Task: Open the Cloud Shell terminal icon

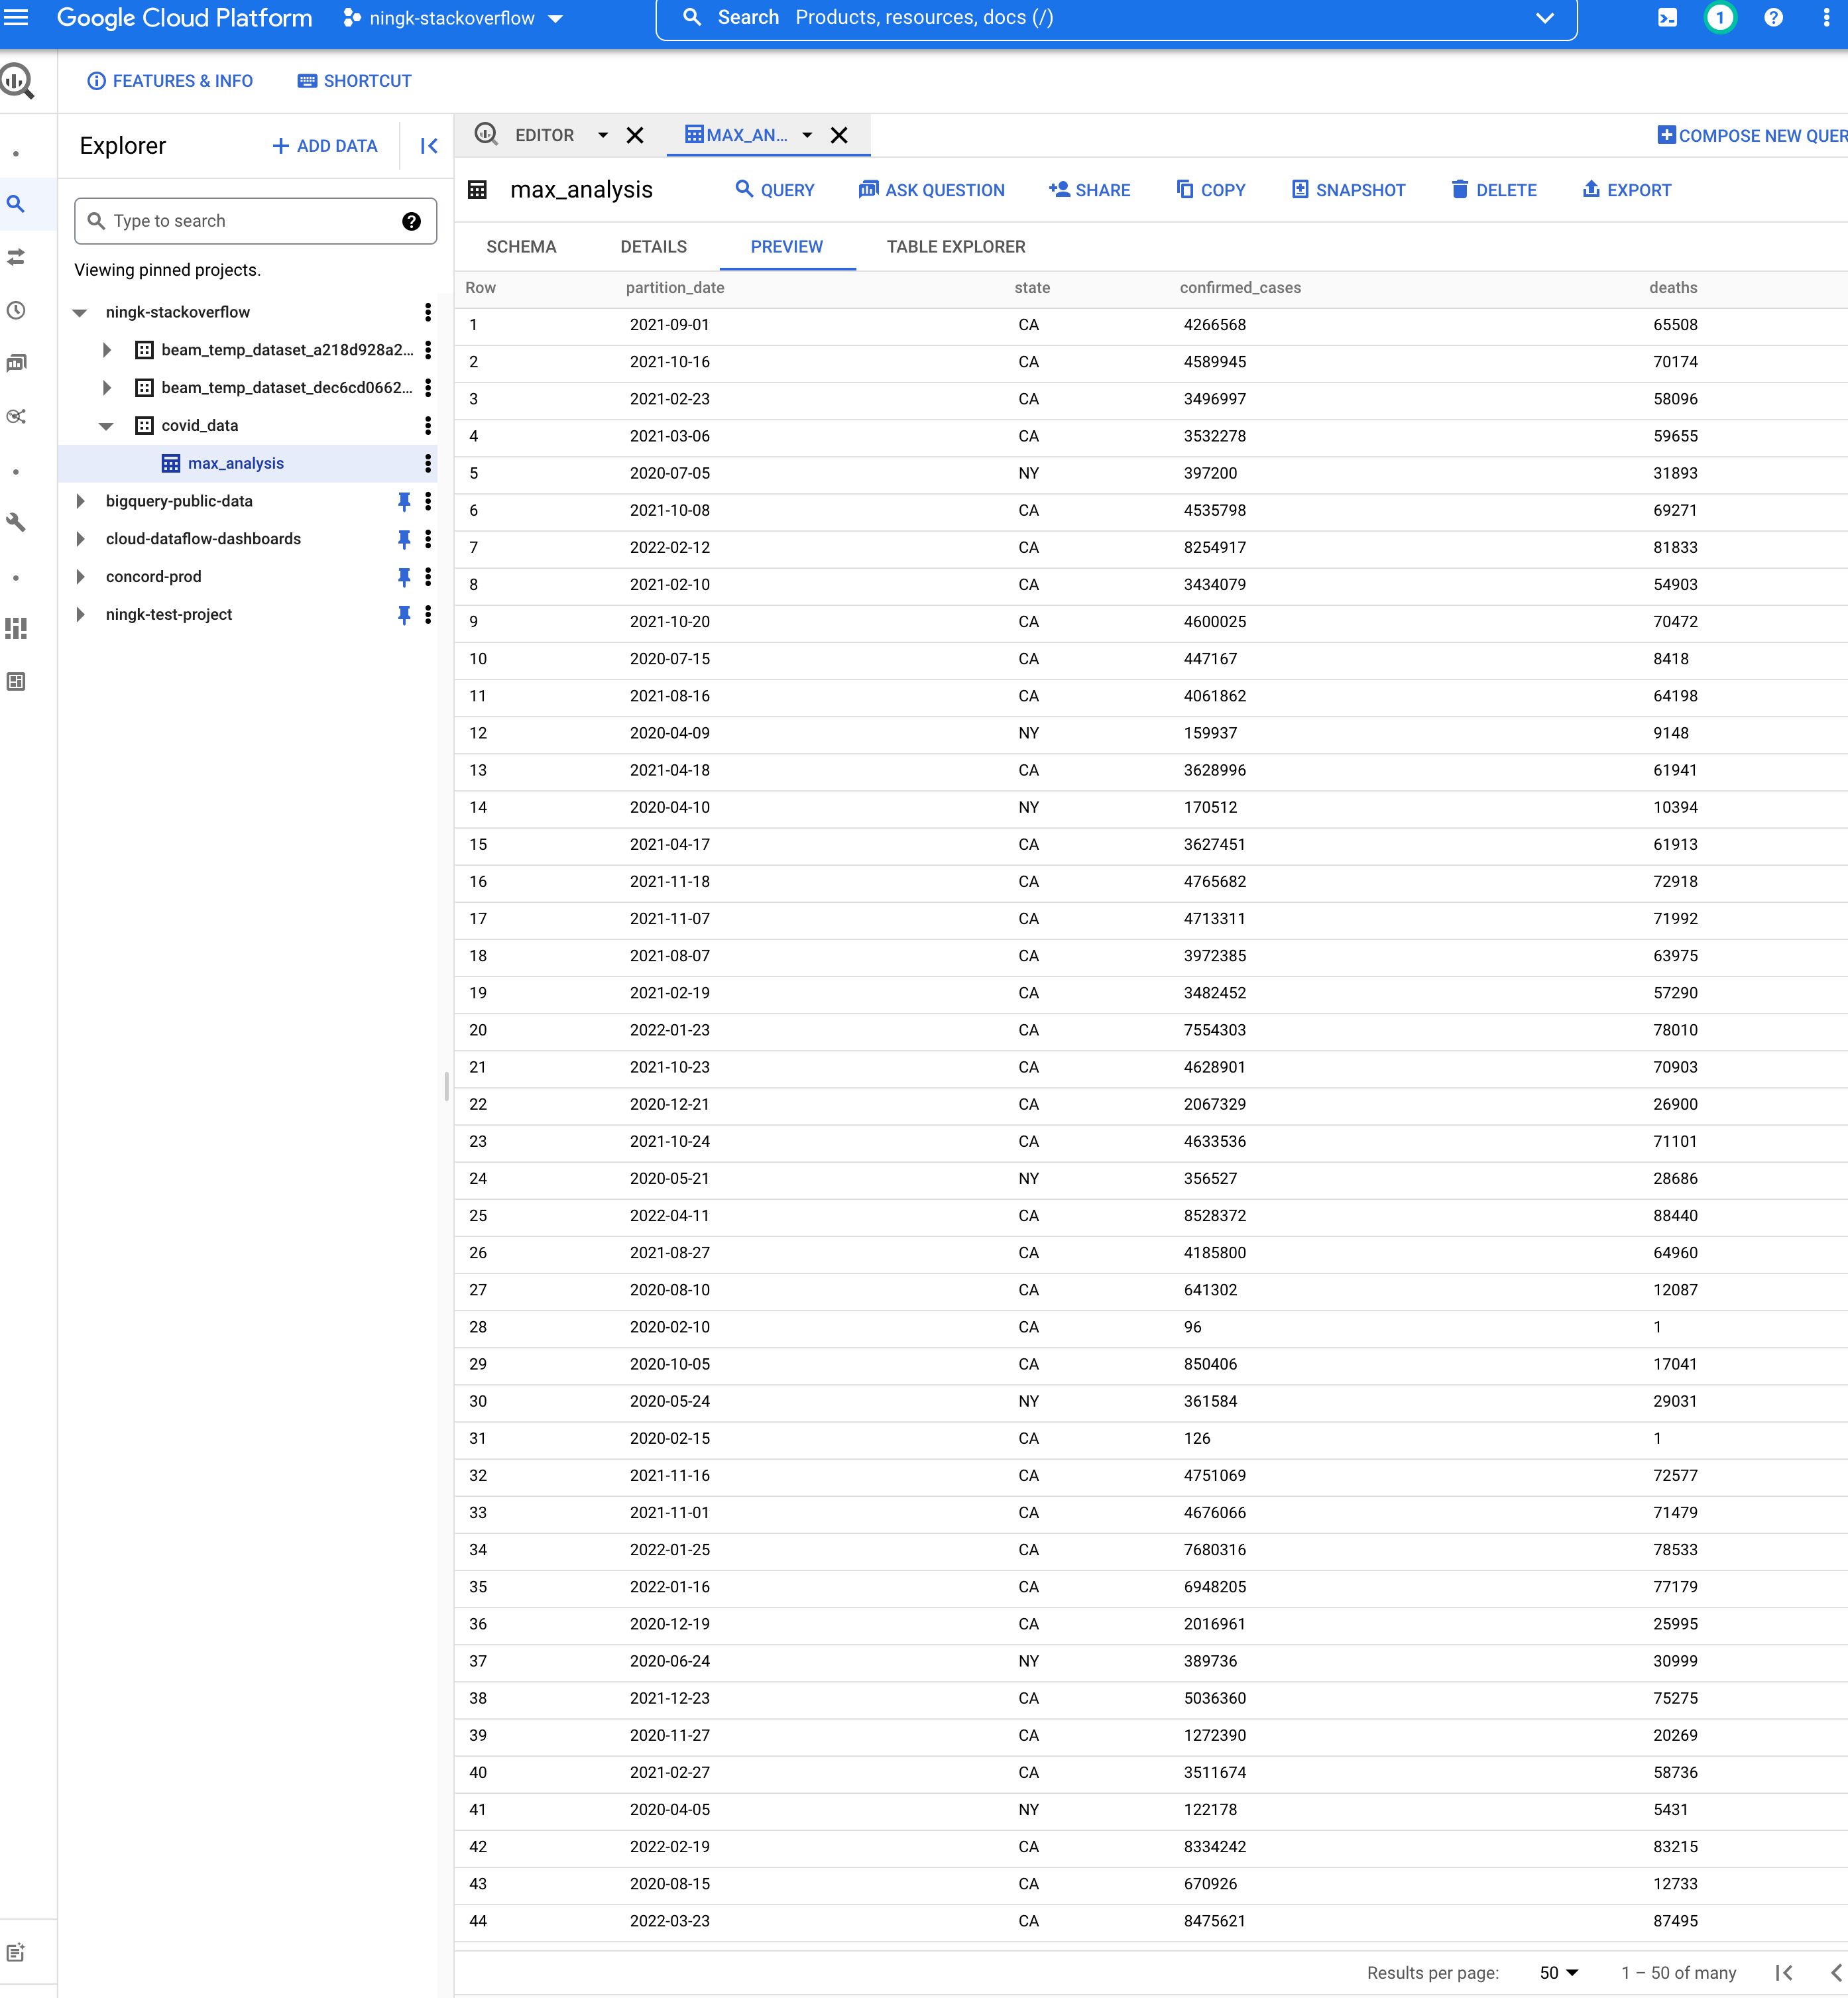Action: [1667, 17]
